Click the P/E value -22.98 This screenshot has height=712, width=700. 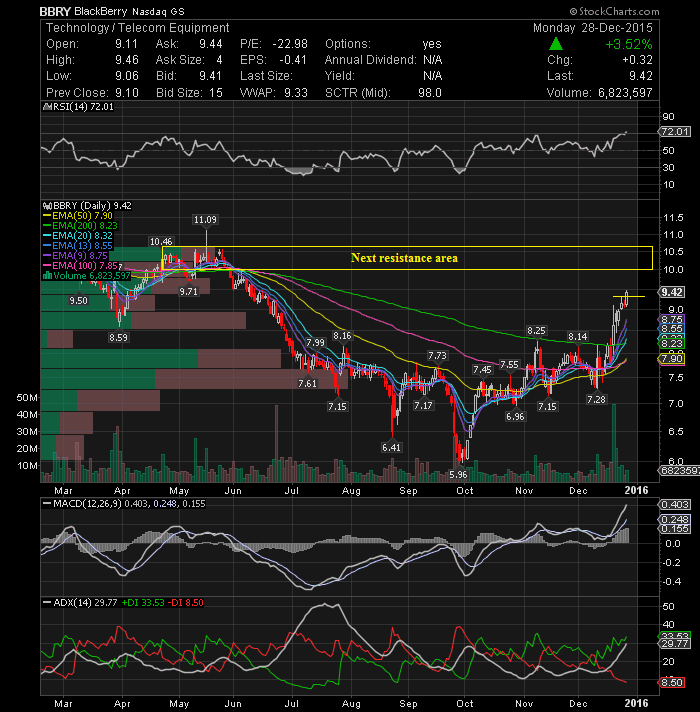point(290,44)
